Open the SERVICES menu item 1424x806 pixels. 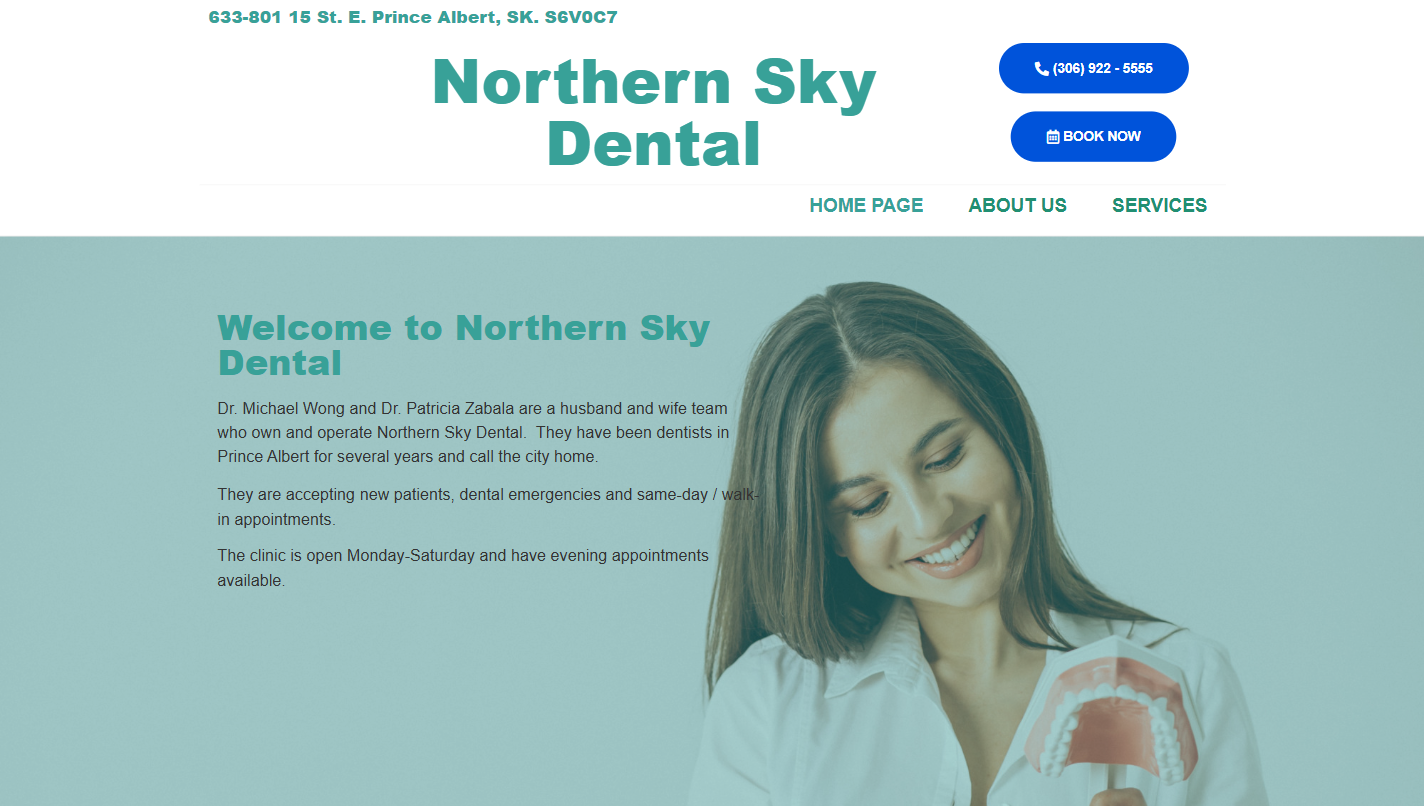tap(1159, 205)
